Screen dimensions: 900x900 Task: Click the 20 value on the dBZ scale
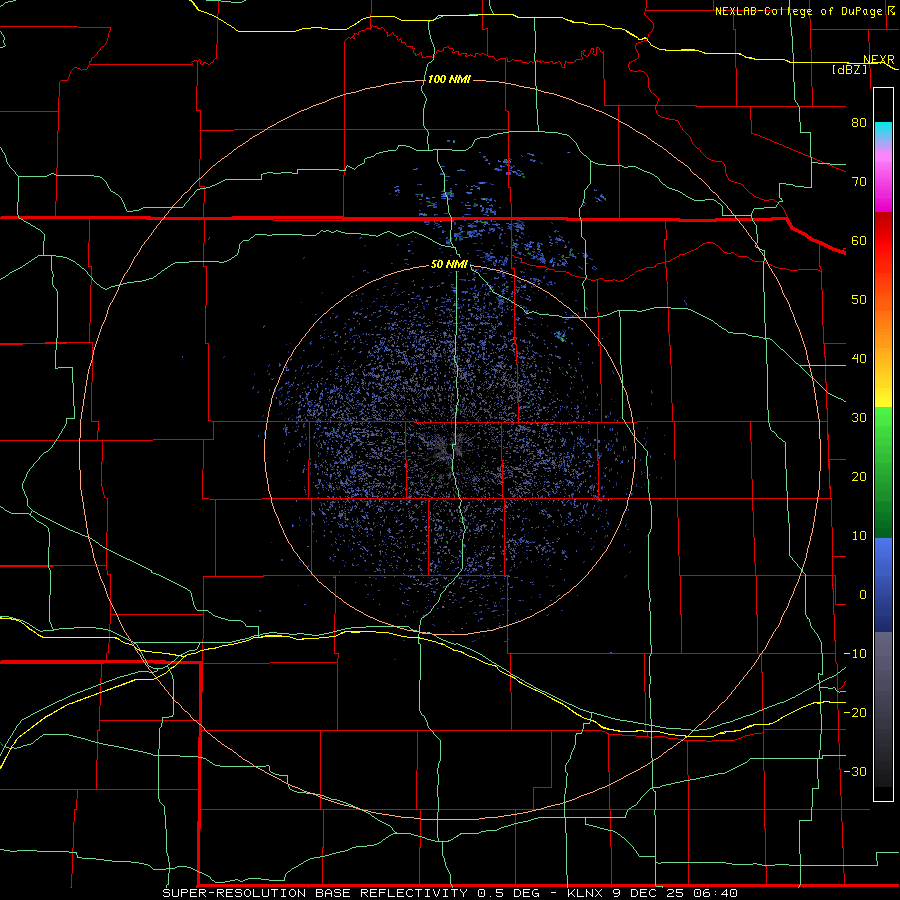[859, 477]
